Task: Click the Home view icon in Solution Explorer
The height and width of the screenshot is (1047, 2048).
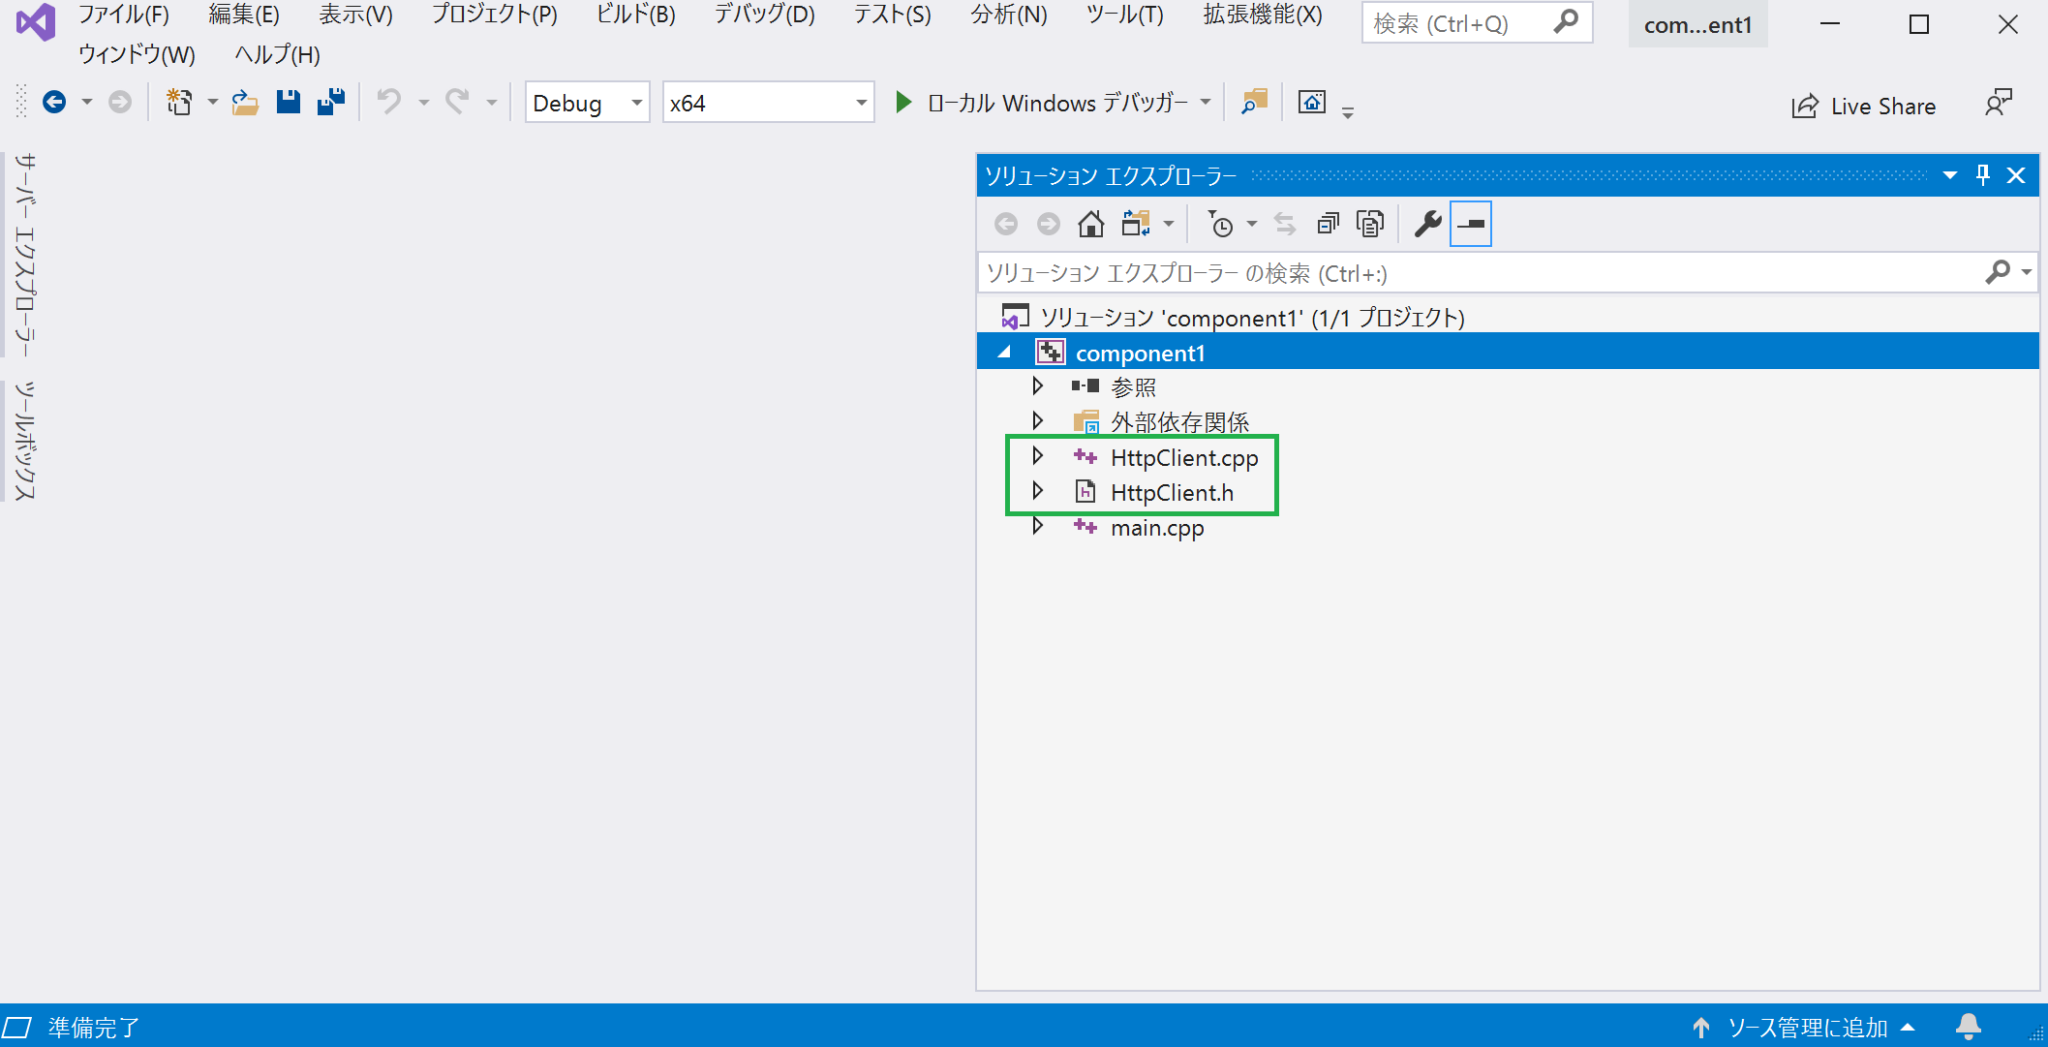Action: coord(1090,223)
